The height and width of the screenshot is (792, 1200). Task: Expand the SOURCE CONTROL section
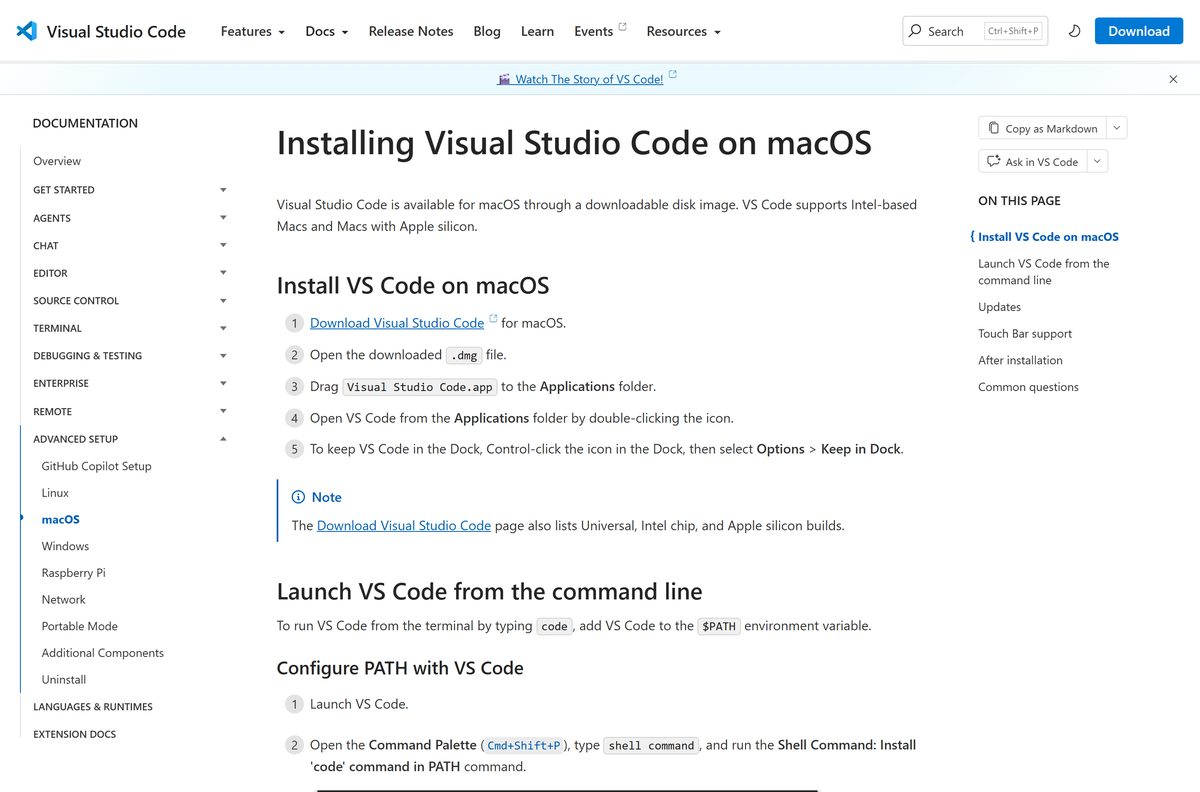coord(130,300)
